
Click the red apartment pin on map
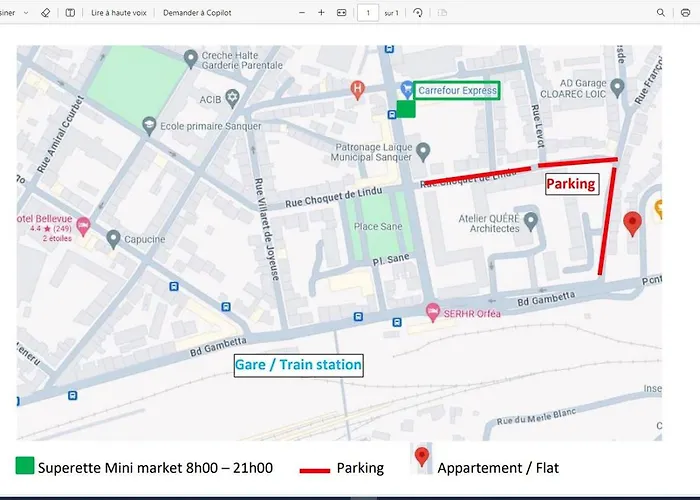(x=632, y=223)
